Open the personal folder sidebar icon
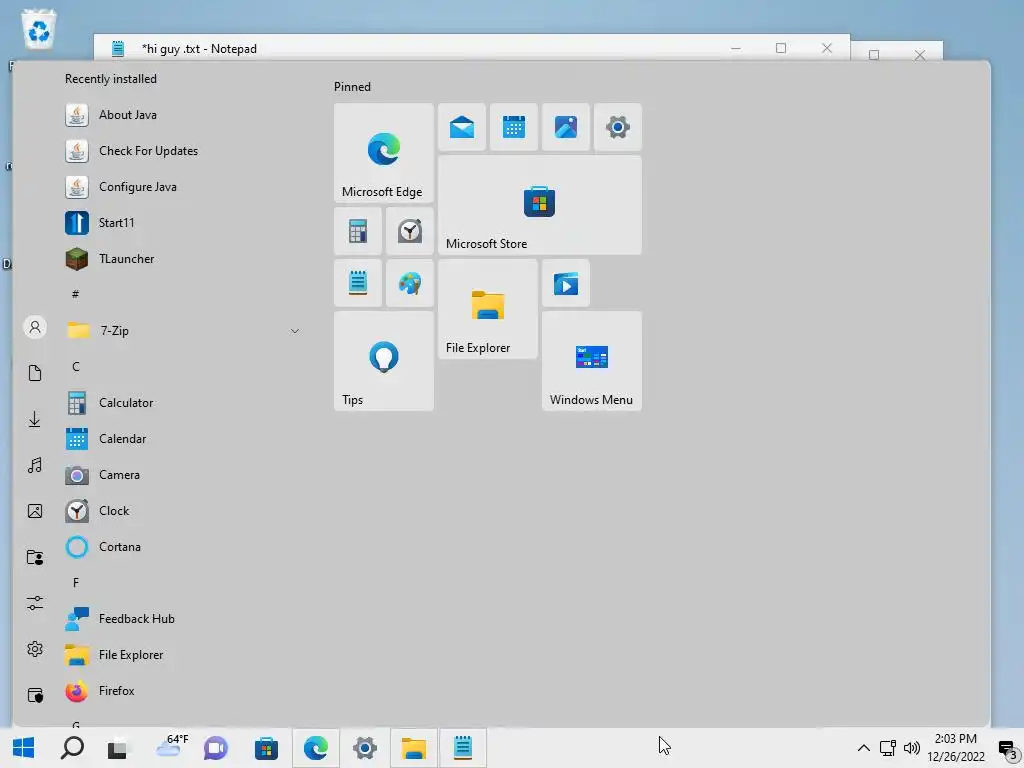 (x=35, y=557)
